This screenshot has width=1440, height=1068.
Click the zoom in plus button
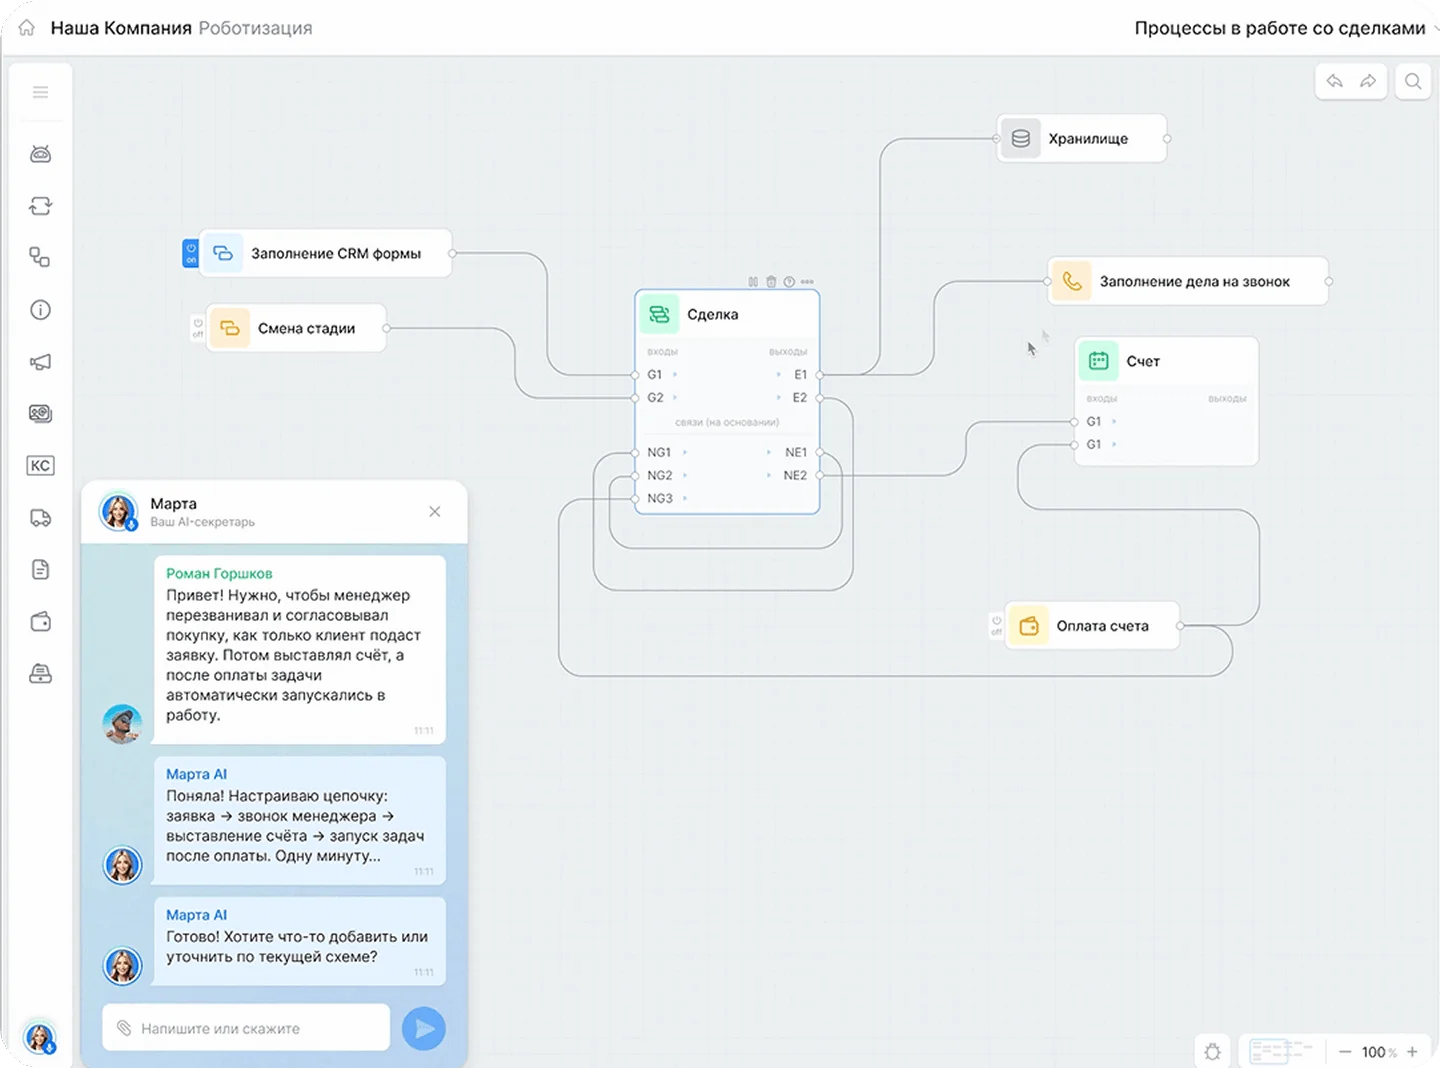1412,1052
